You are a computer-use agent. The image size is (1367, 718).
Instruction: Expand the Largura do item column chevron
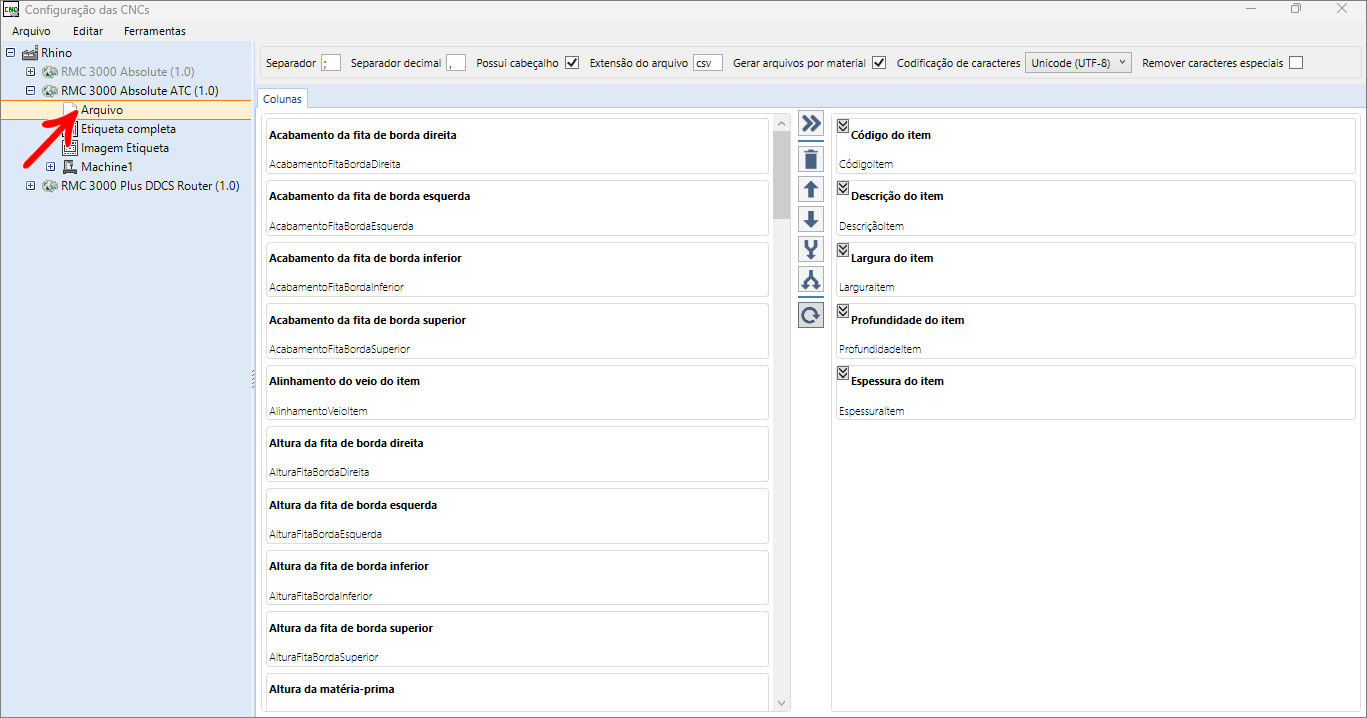pyautogui.click(x=842, y=249)
